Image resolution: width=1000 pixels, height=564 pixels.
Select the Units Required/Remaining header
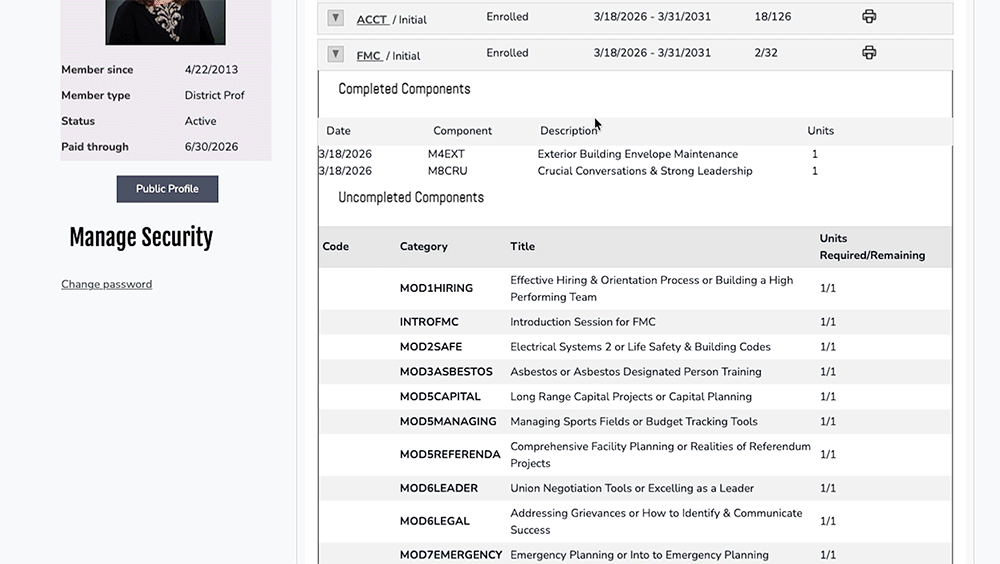pos(872,247)
